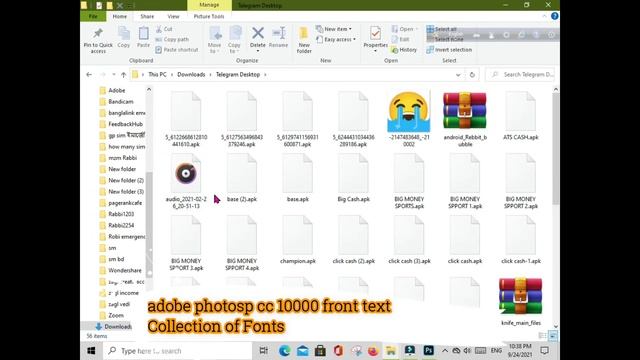The height and width of the screenshot is (360, 640).
Task: Select android_Rabbit_bubble archive file
Action: click(465, 119)
